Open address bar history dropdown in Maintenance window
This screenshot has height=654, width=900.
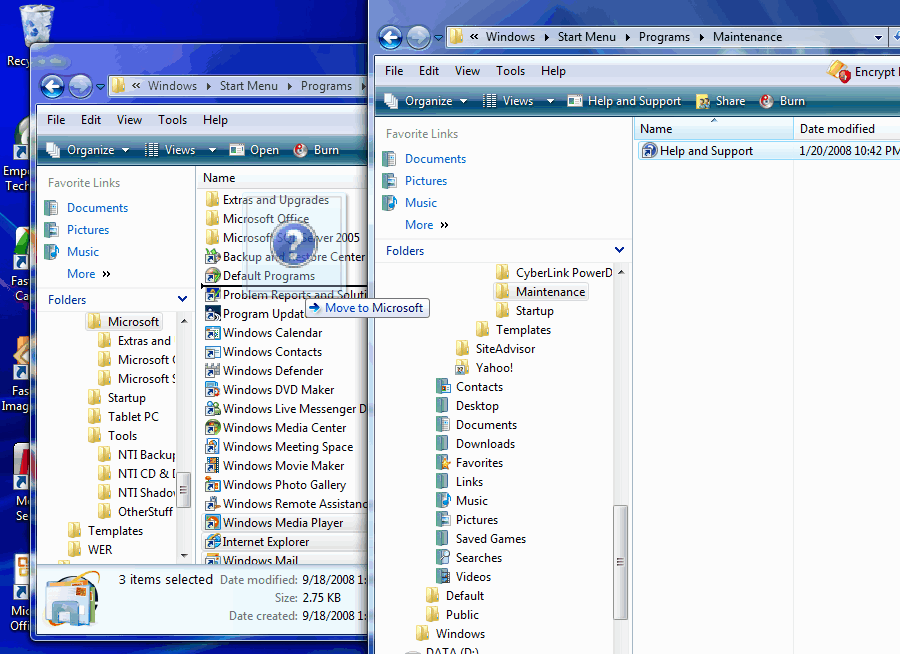(878, 38)
